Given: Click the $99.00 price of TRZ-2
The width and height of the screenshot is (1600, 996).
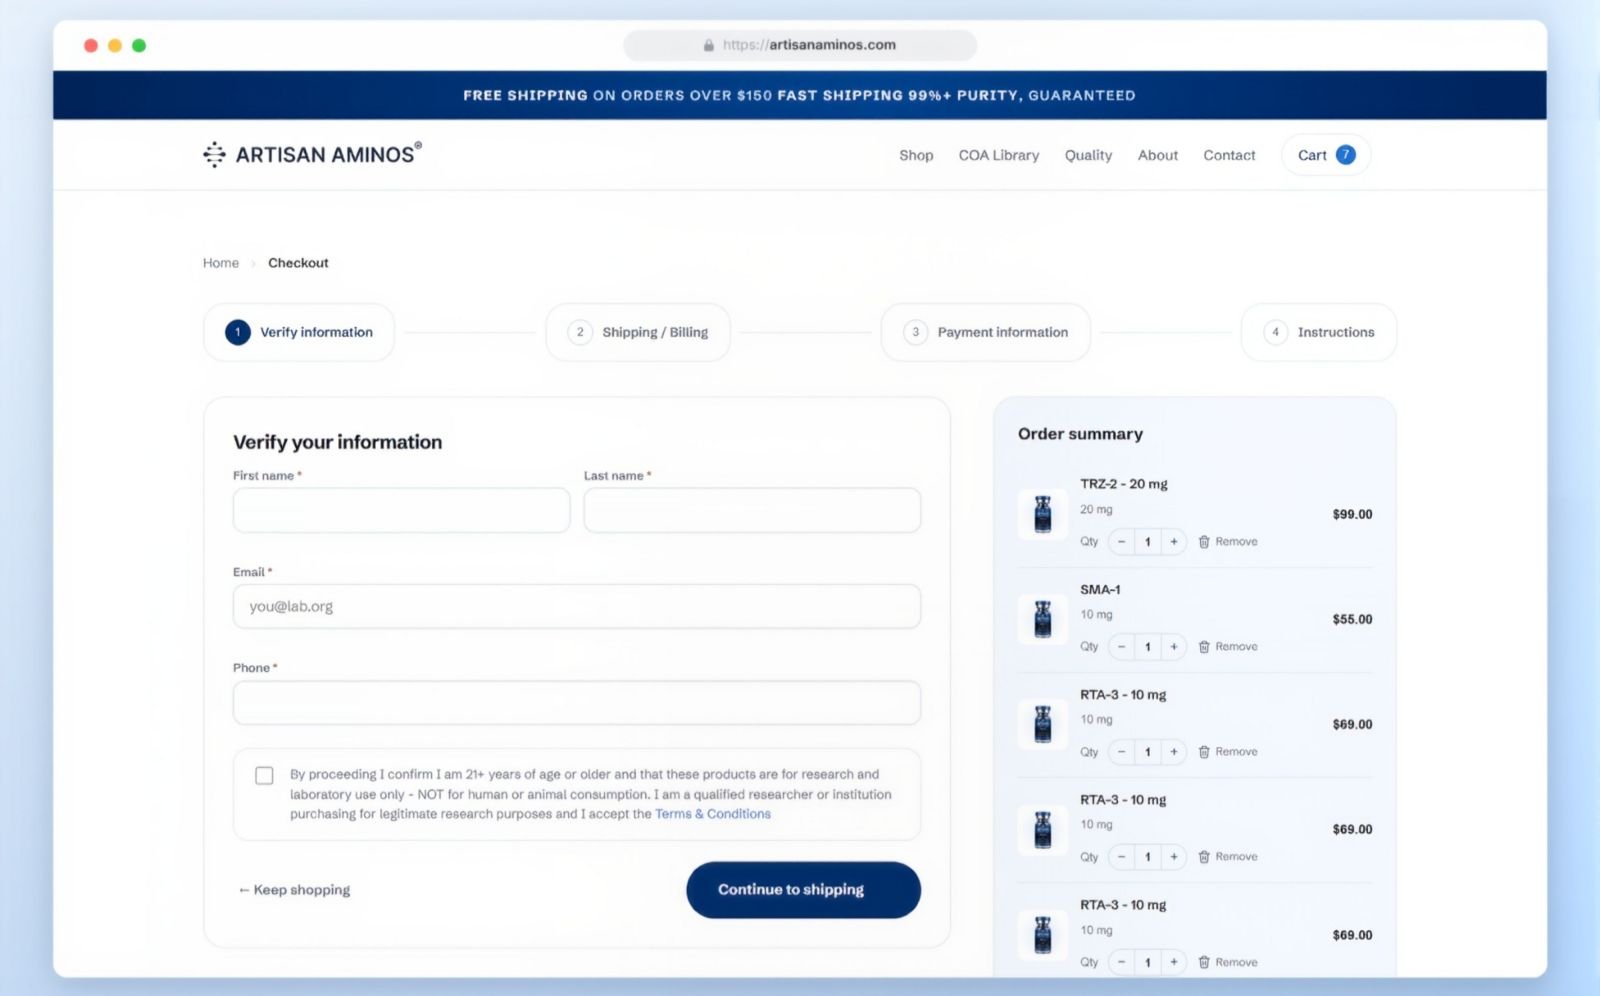Looking at the screenshot, I should coord(1352,514).
